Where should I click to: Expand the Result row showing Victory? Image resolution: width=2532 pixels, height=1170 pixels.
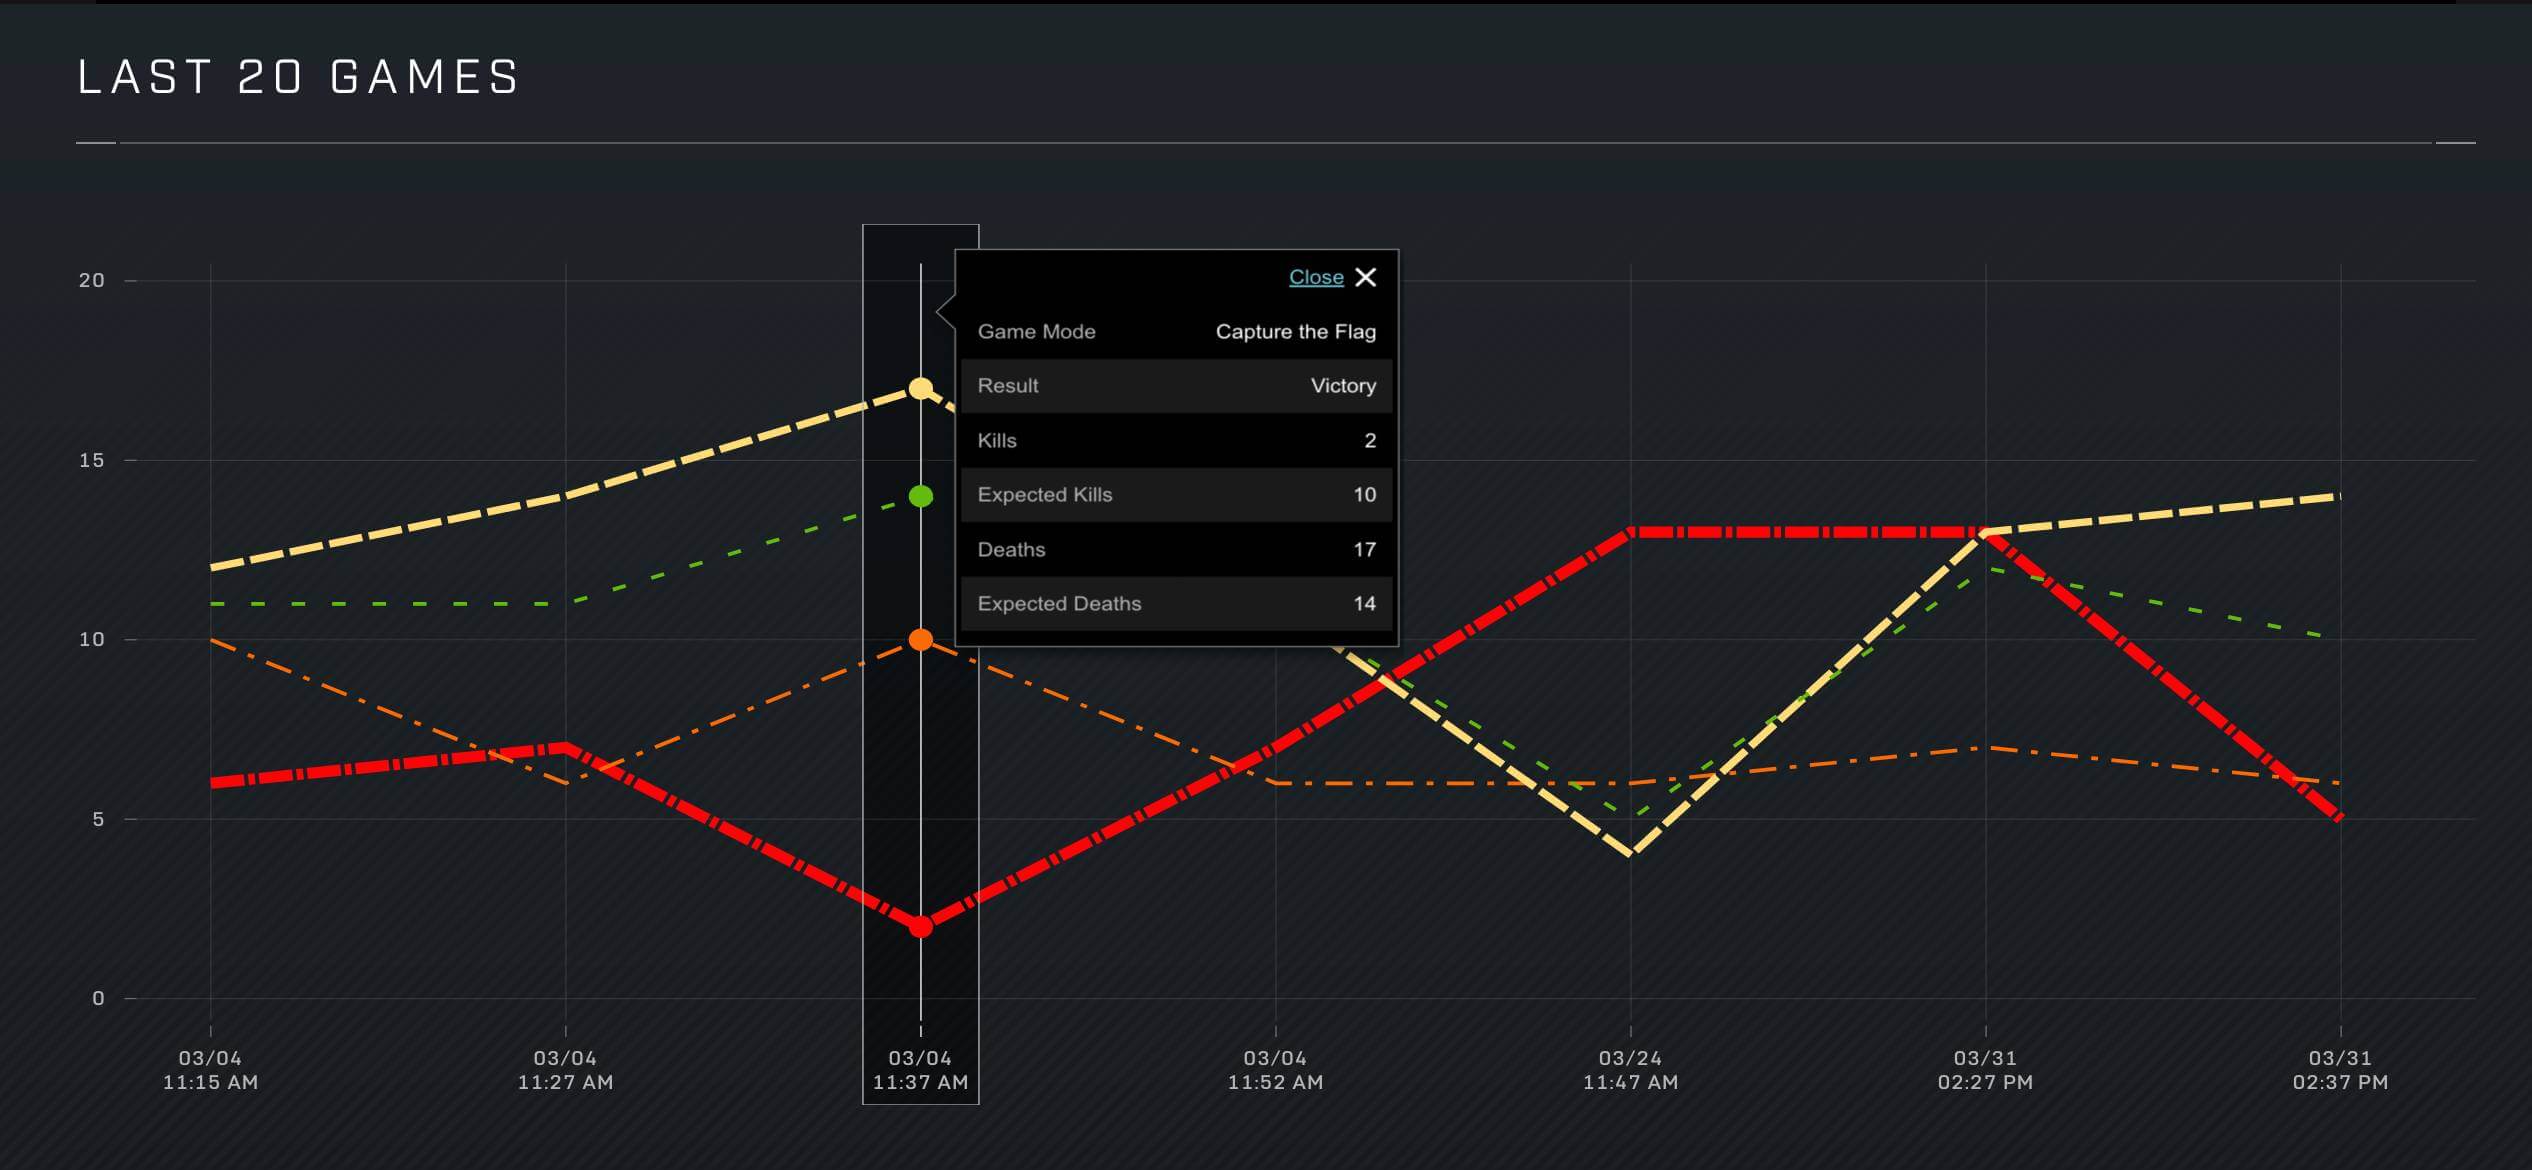(x=1177, y=386)
